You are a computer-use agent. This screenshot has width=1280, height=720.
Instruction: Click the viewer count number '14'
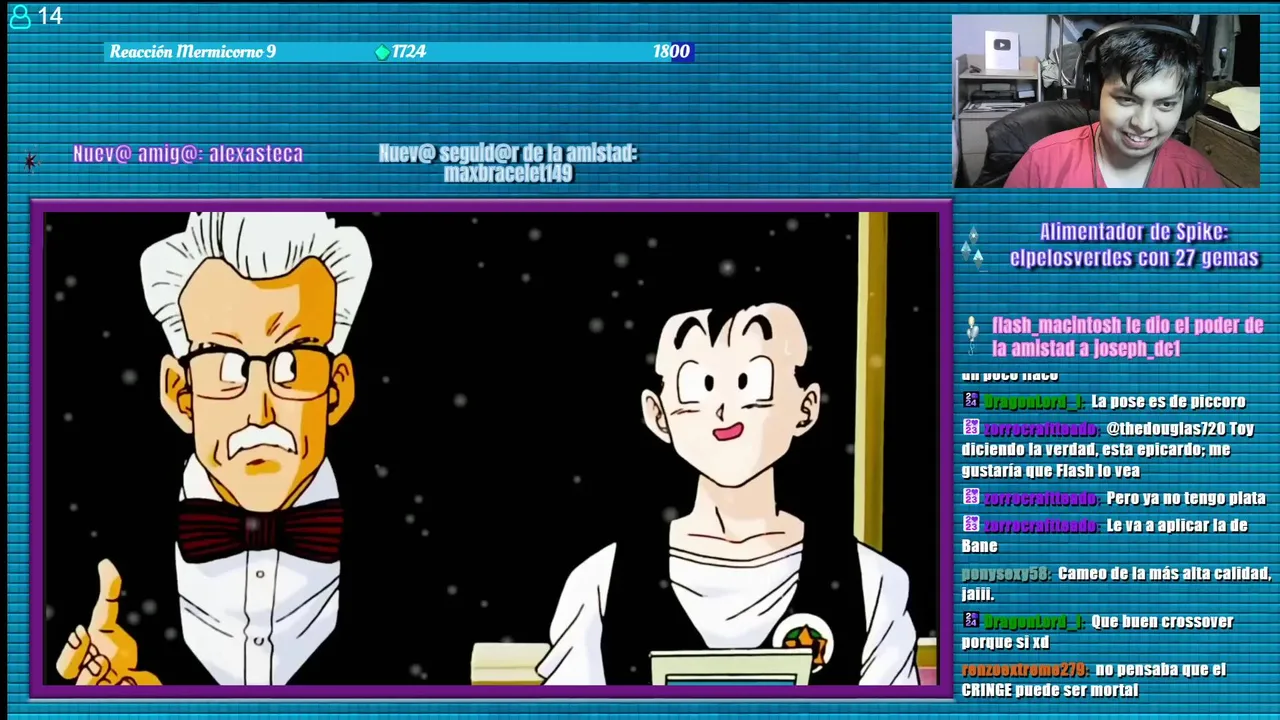(x=50, y=16)
